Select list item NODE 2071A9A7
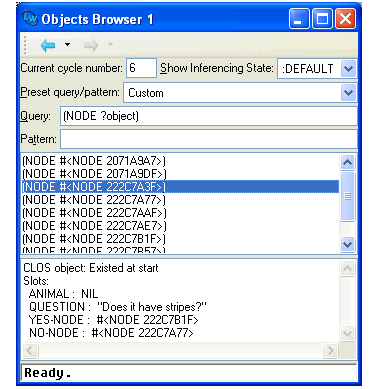The height and width of the screenshot is (389, 379). [94, 161]
